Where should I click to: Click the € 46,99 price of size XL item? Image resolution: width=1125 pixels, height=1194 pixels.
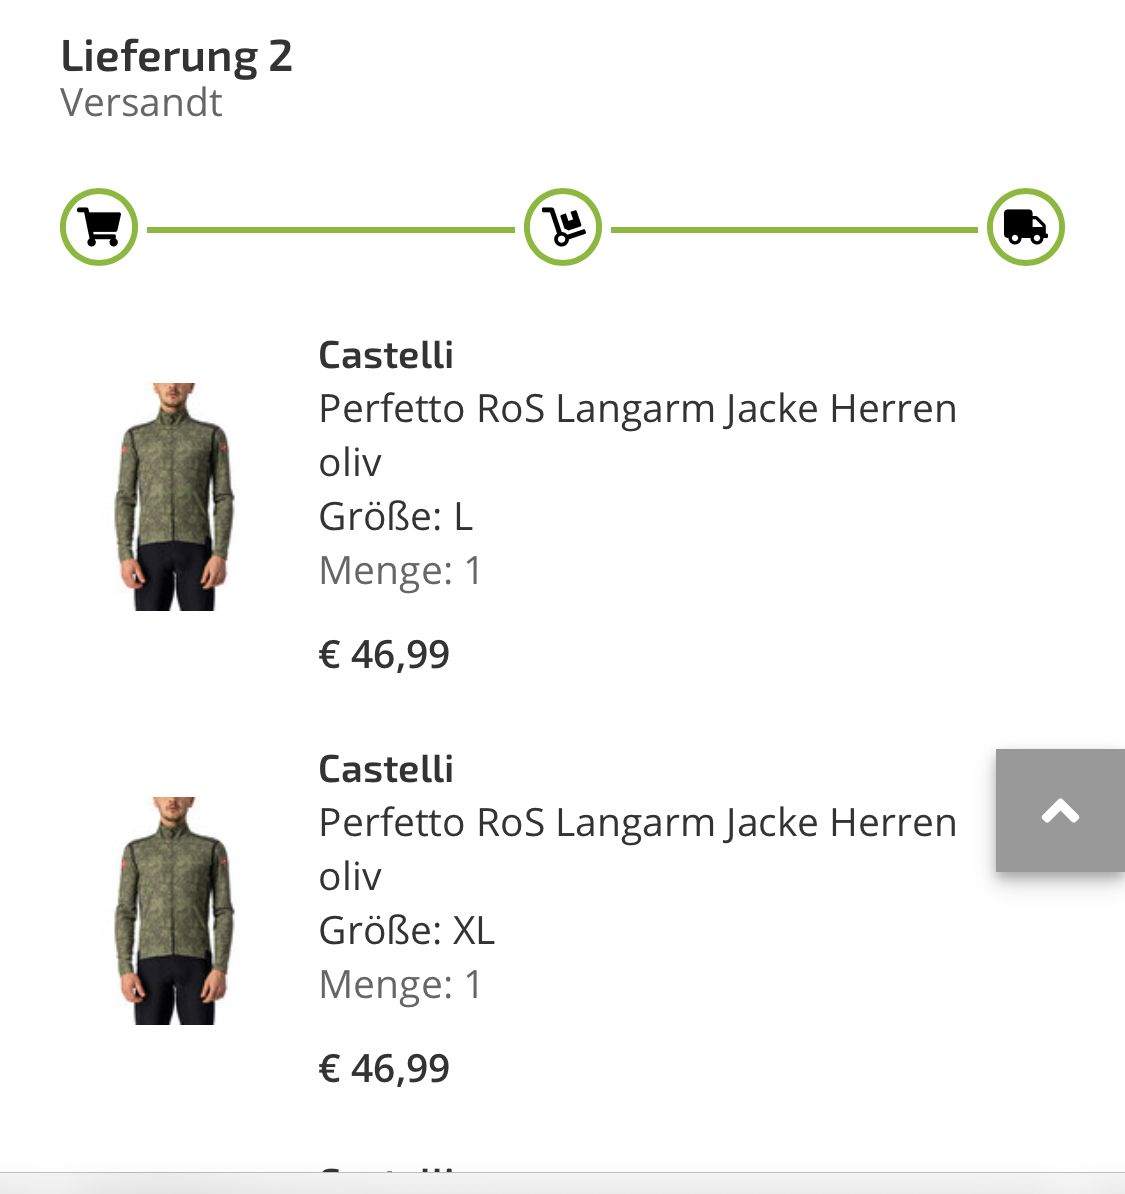click(385, 1069)
